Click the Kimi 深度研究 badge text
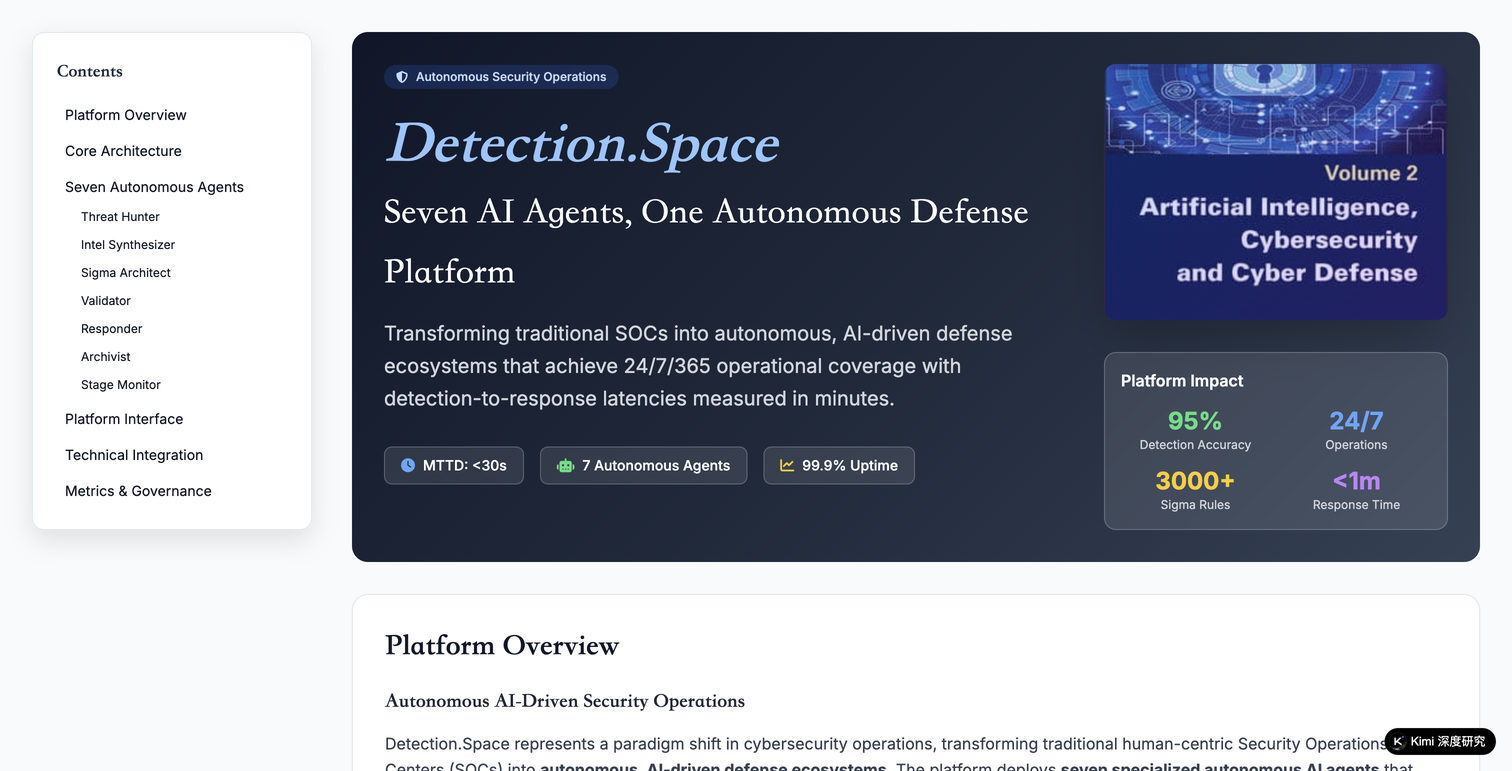Image resolution: width=1512 pixels, height=771 pixels. pos(1448,741)
